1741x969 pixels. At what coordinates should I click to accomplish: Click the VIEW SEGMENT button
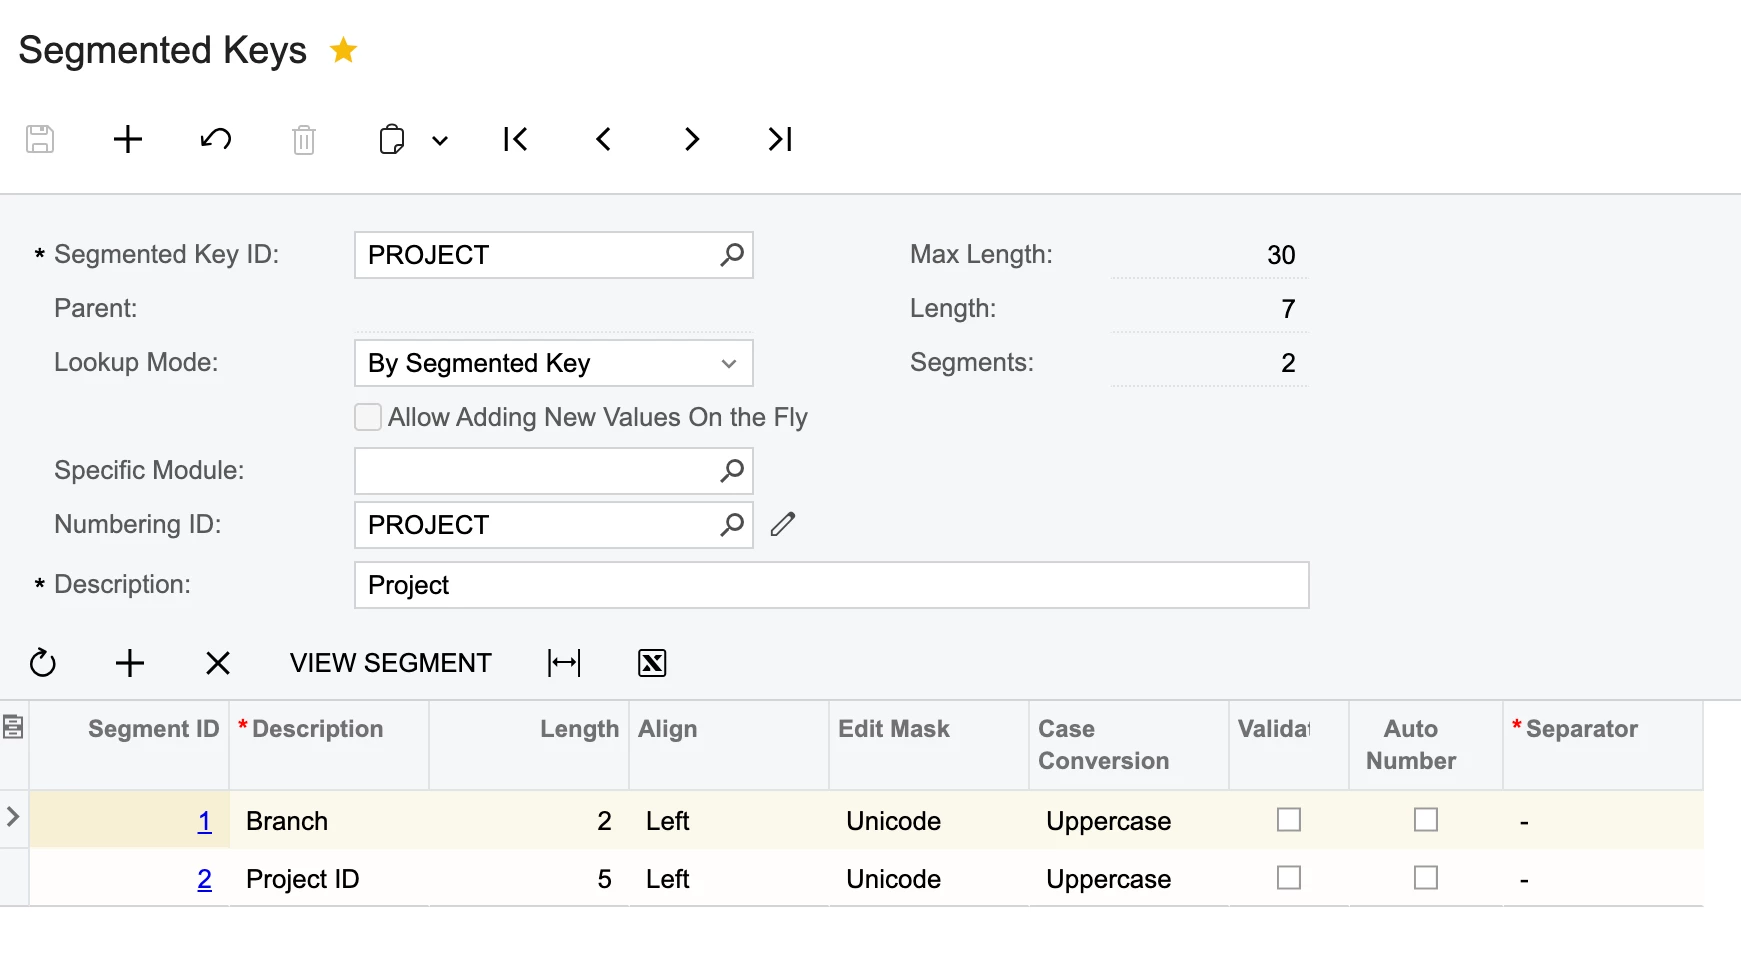point(390,663)
